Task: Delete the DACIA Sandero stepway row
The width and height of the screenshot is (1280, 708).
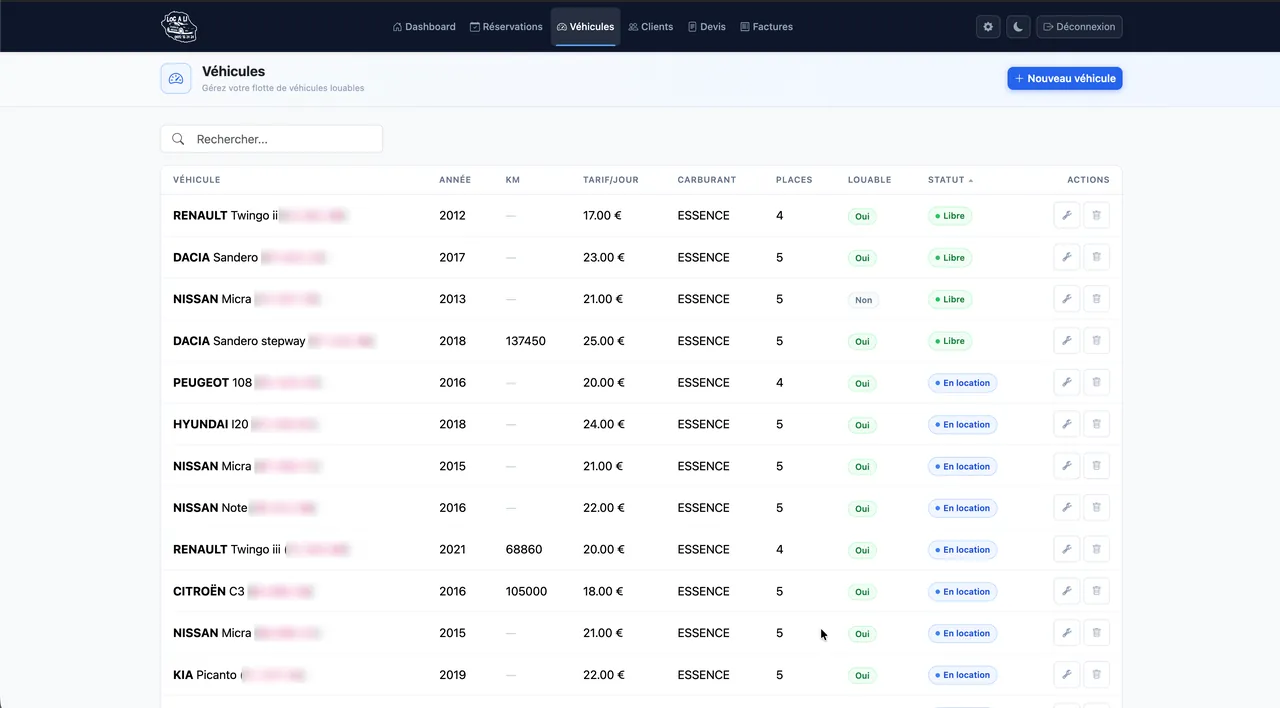Action: [x=1096, y=341]
